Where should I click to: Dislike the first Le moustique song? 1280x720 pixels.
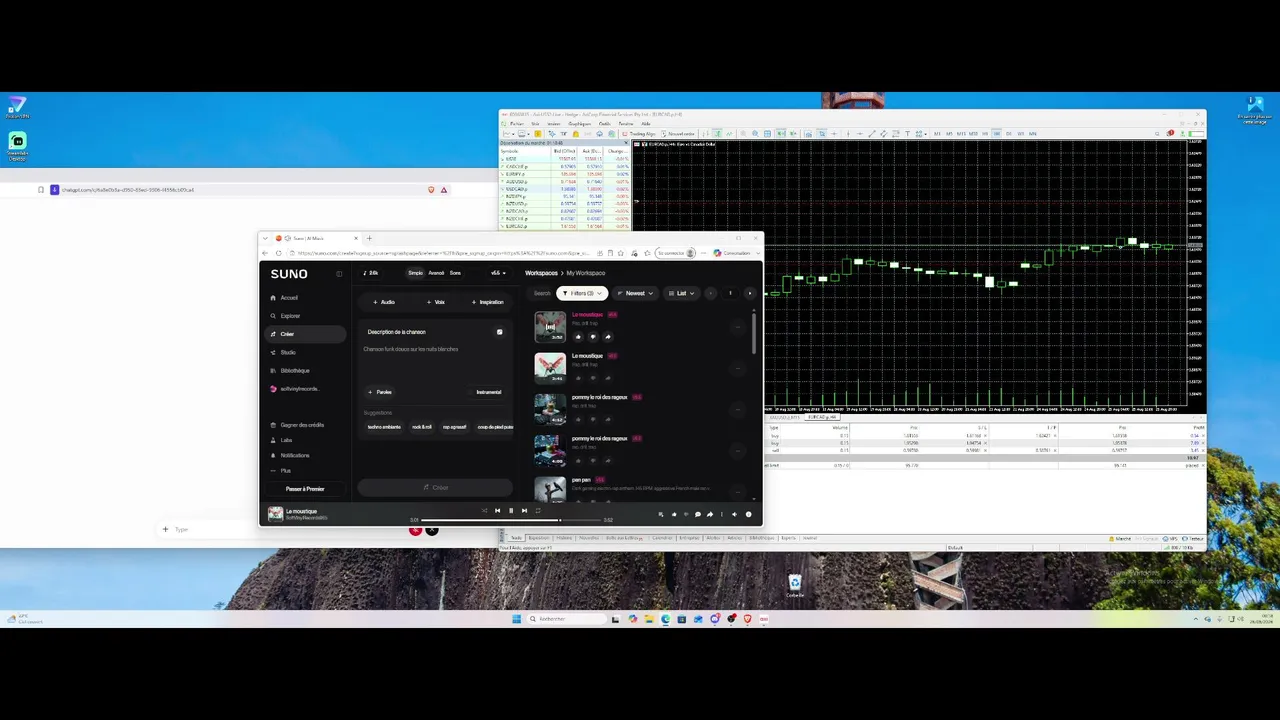click(x=593, y=336)
